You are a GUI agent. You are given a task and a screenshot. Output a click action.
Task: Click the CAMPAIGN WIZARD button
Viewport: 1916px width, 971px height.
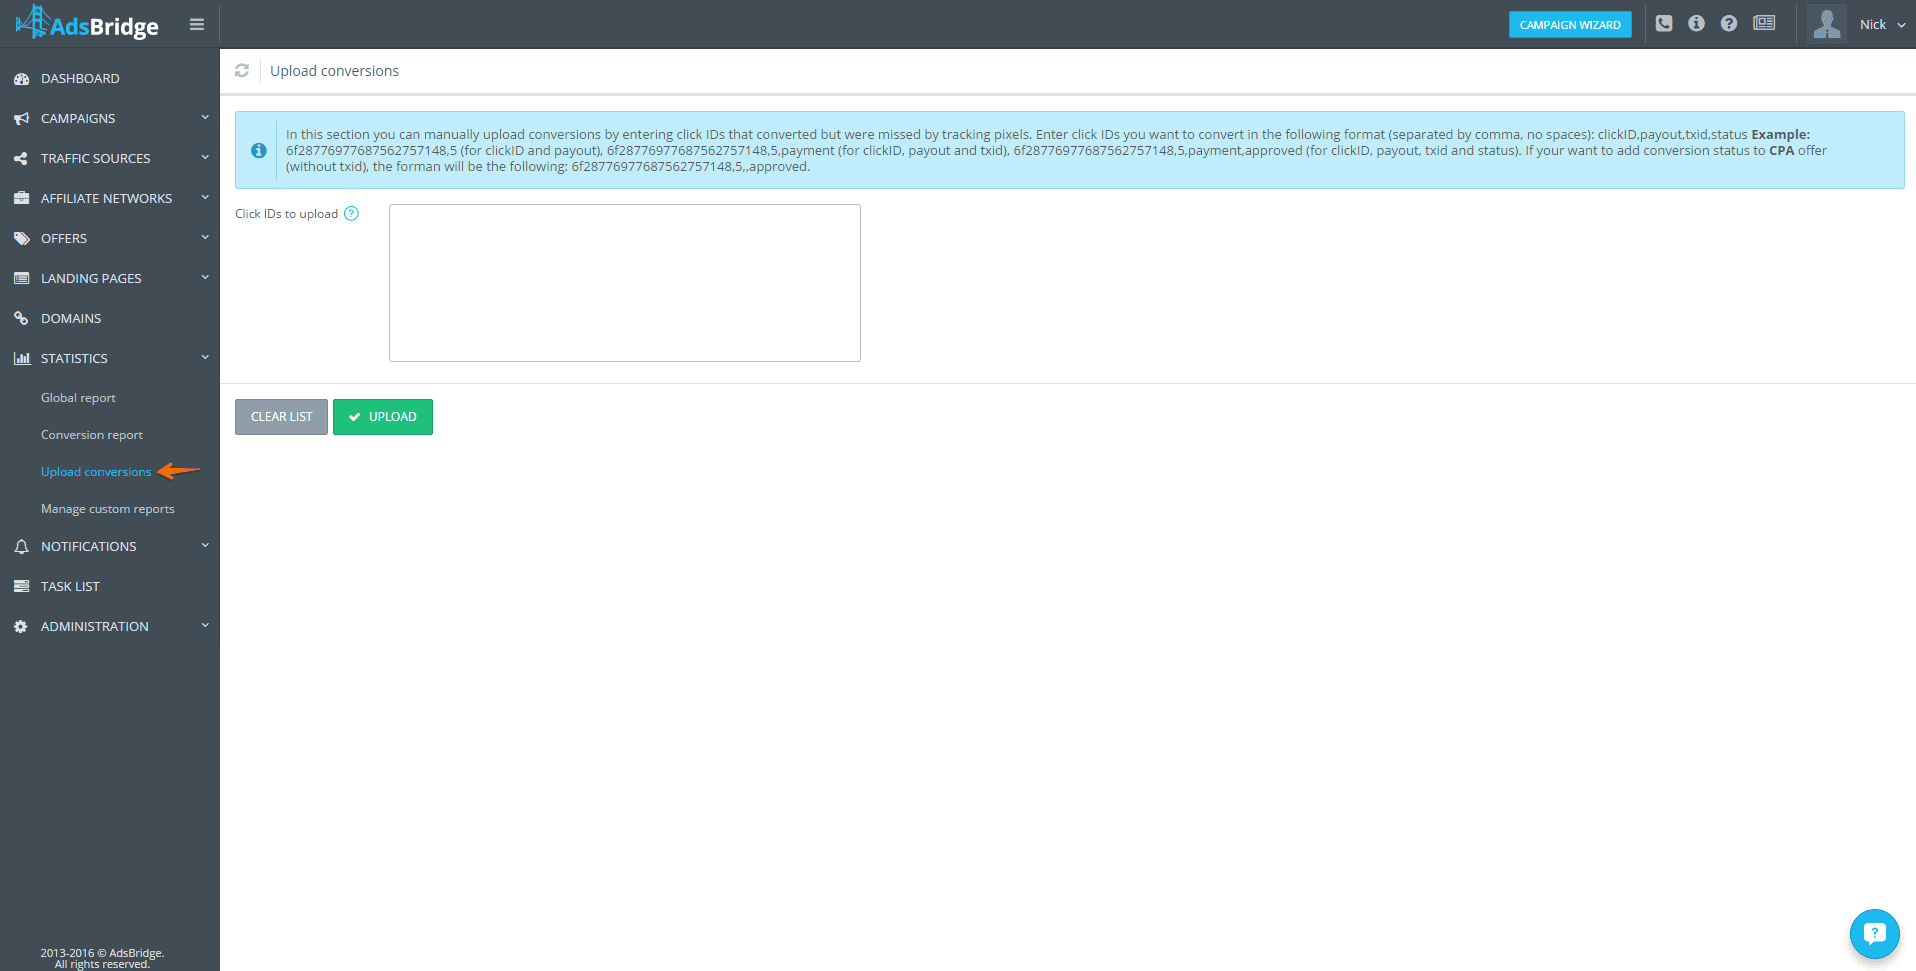click(x=1570, y=25)
